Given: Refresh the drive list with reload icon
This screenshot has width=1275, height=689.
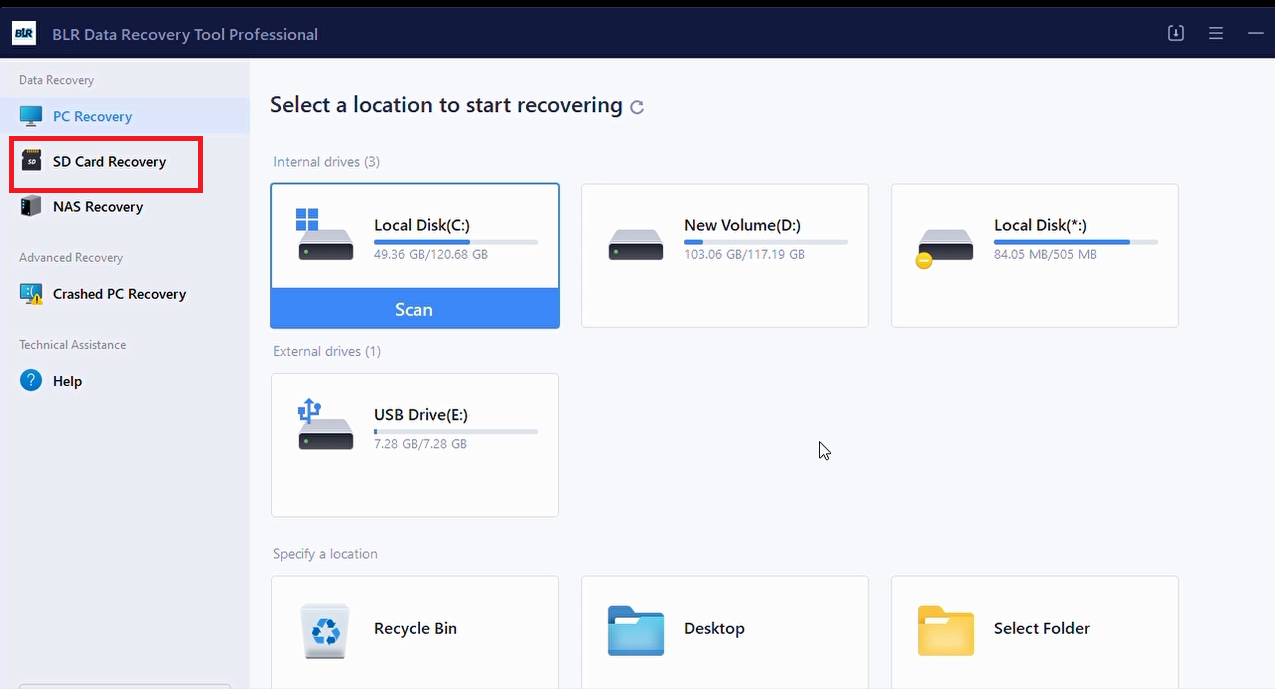Looking at the screenshot, I should (x=636, y=107).
